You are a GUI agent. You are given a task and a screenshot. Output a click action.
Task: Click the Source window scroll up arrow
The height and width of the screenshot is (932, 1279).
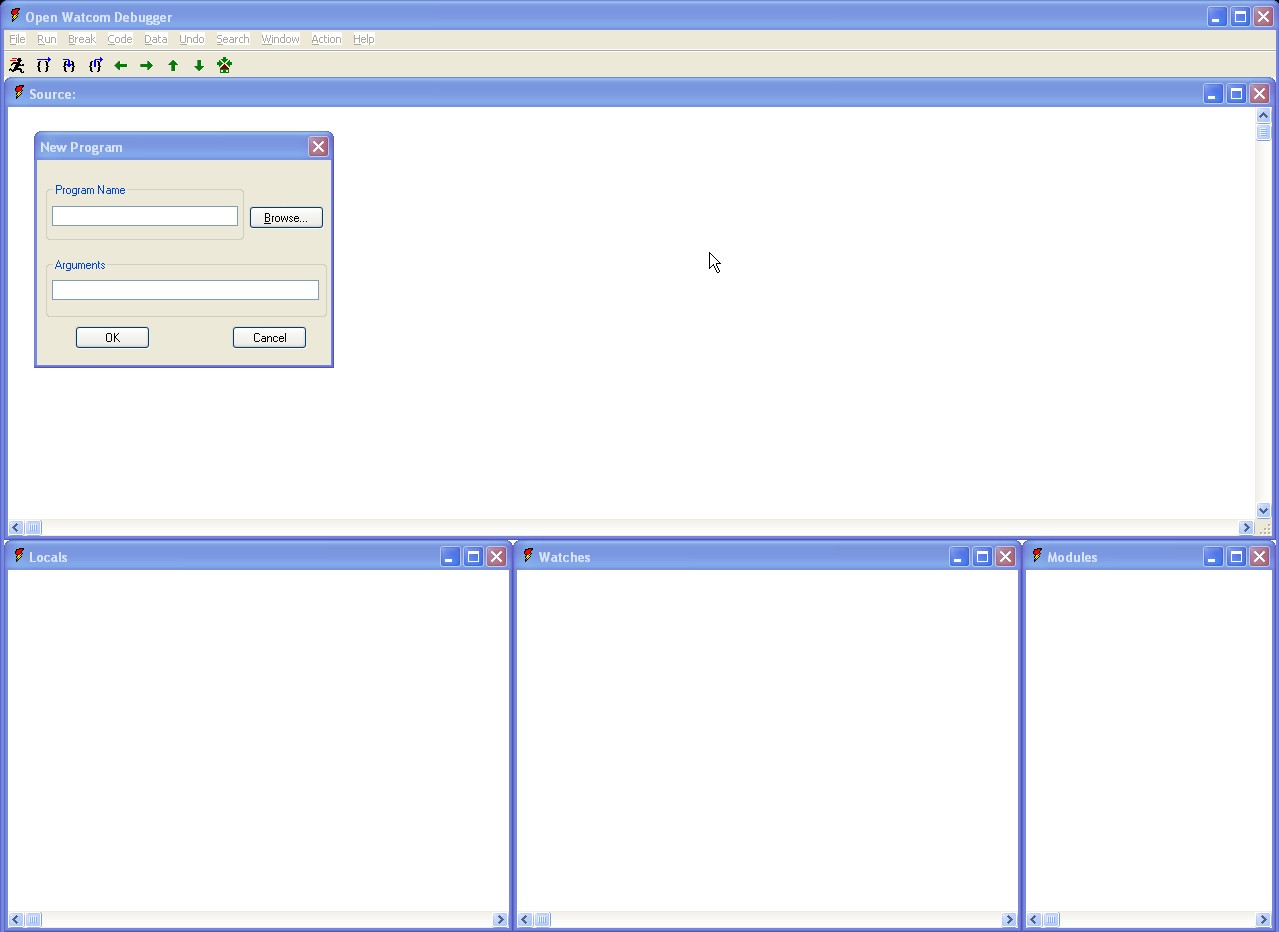click(1263, 115)
